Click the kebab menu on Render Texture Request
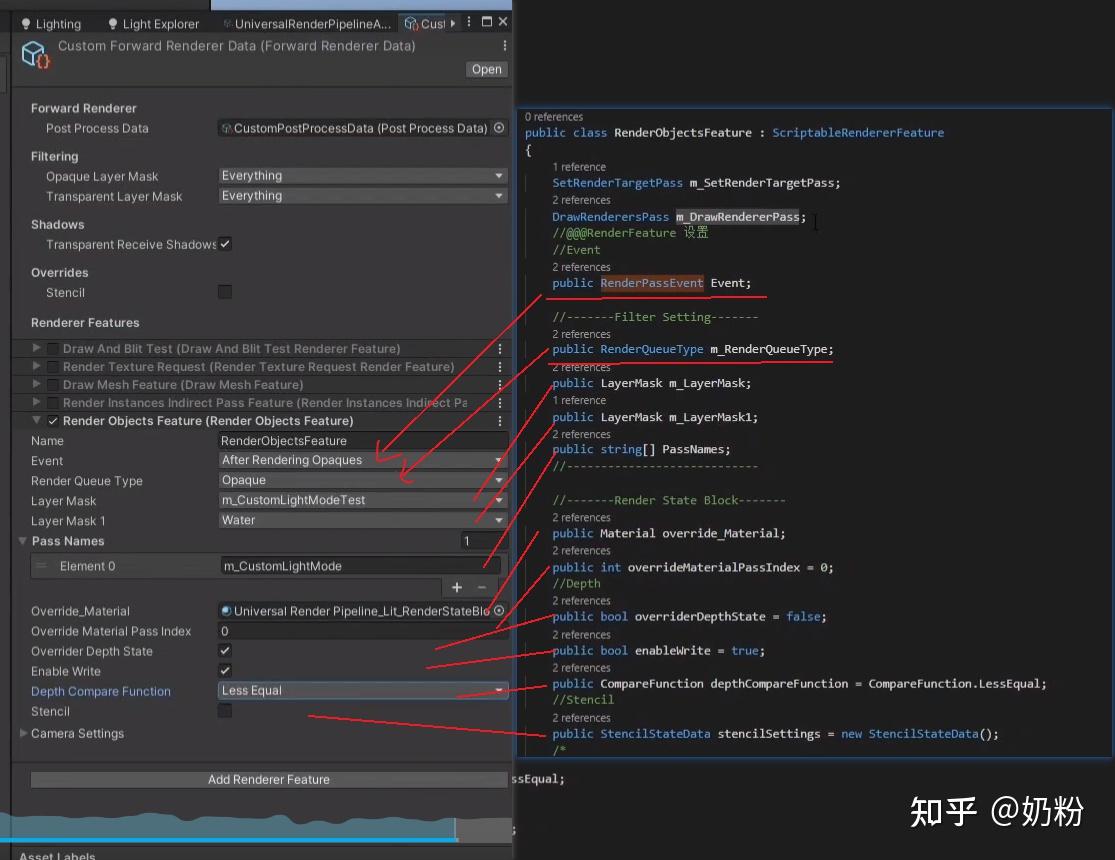Screen dimensions: 1115x860 [x=500, y=366]
